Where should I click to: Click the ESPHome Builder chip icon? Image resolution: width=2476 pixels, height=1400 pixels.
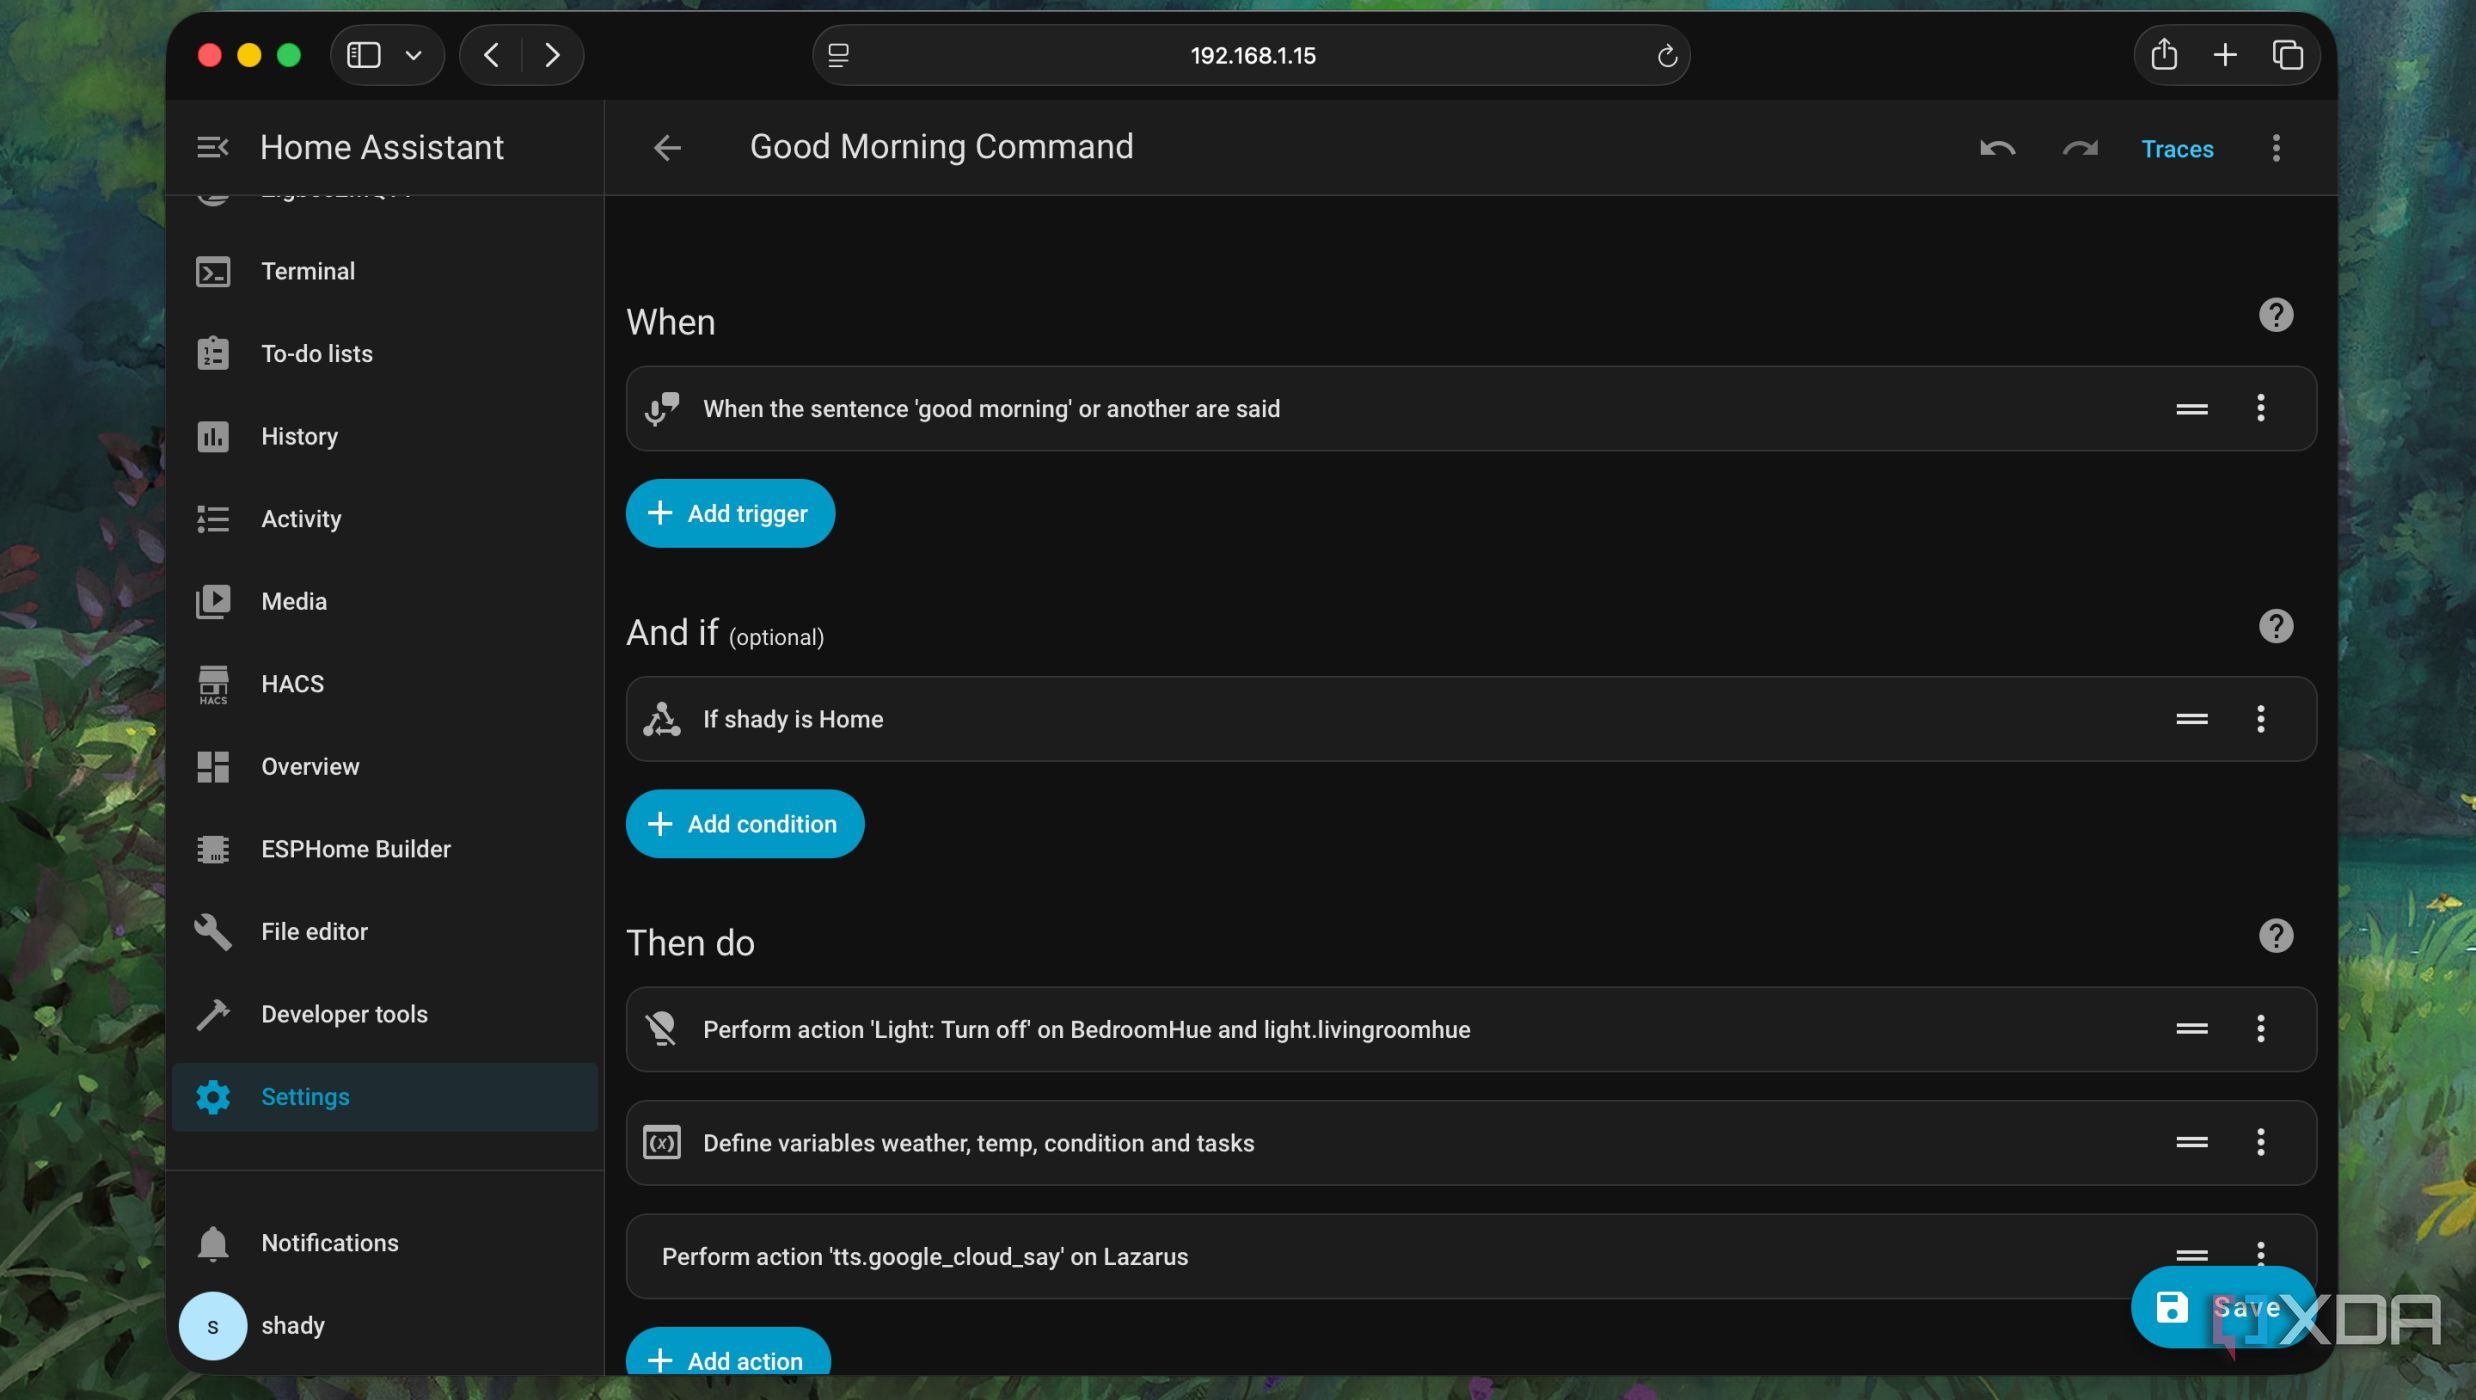[x=213, y=850]
